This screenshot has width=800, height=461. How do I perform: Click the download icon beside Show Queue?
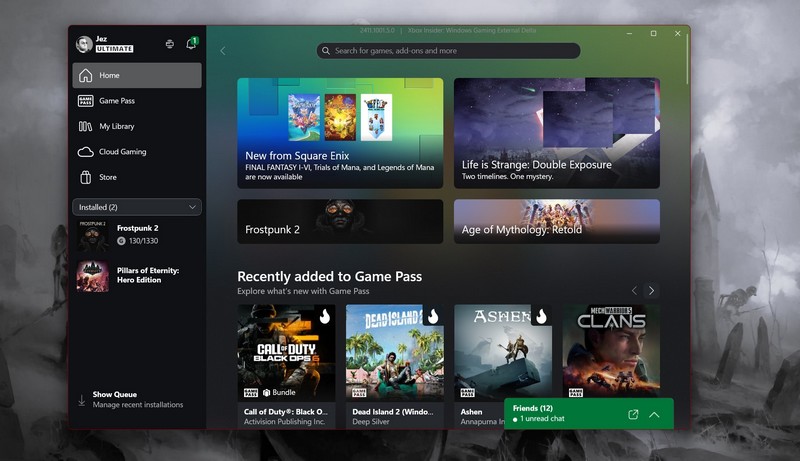[x=82, y=400]
